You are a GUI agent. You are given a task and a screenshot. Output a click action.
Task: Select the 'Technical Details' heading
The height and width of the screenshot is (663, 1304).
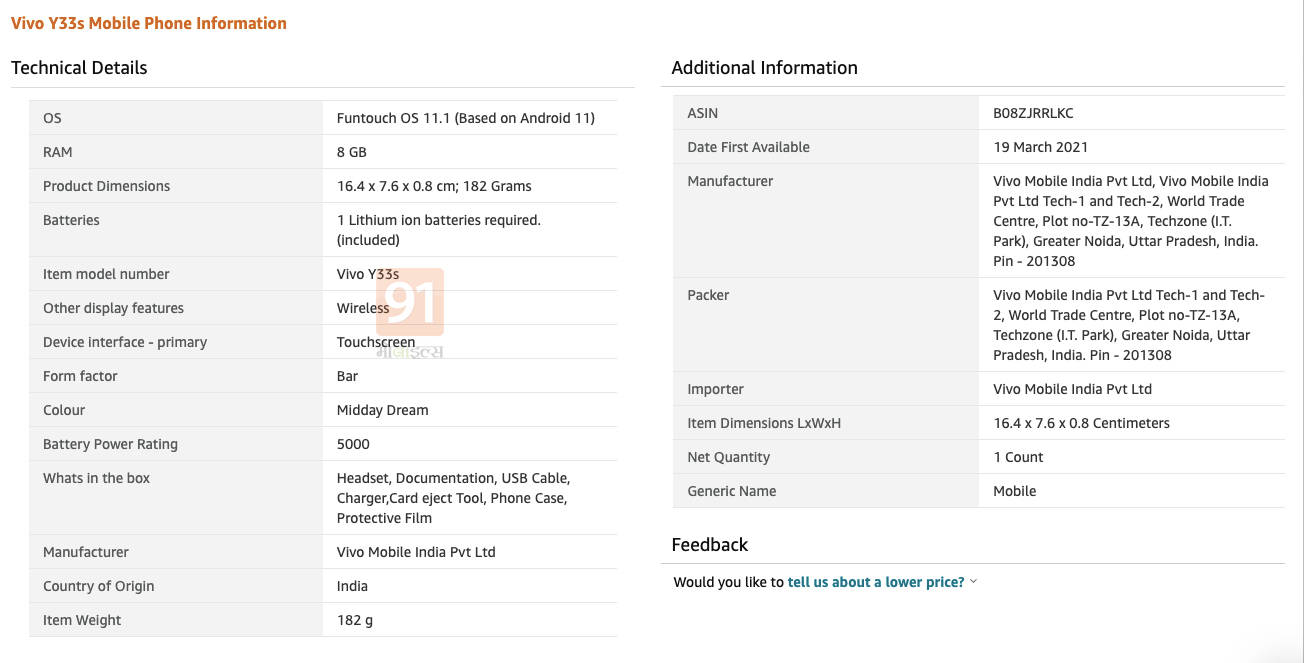[x=79, y=68]
